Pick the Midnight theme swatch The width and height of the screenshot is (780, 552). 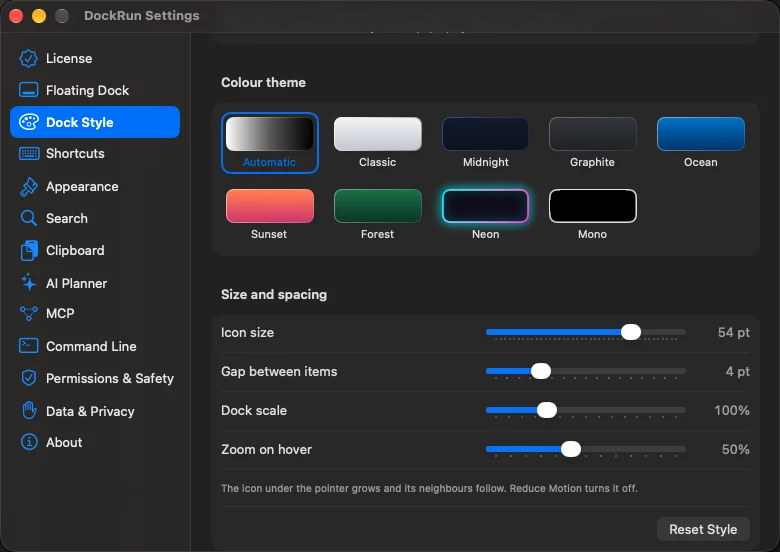click(486, 134)
